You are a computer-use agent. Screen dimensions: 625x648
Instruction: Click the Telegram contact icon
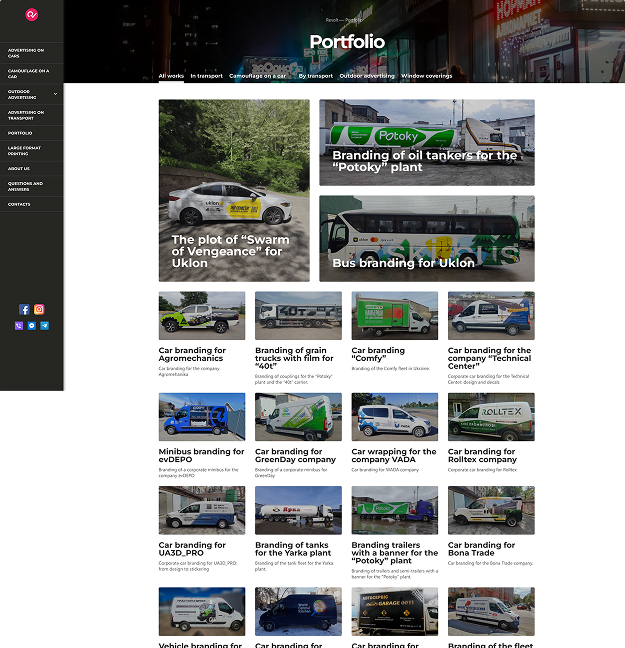click(x=45, y=326)
